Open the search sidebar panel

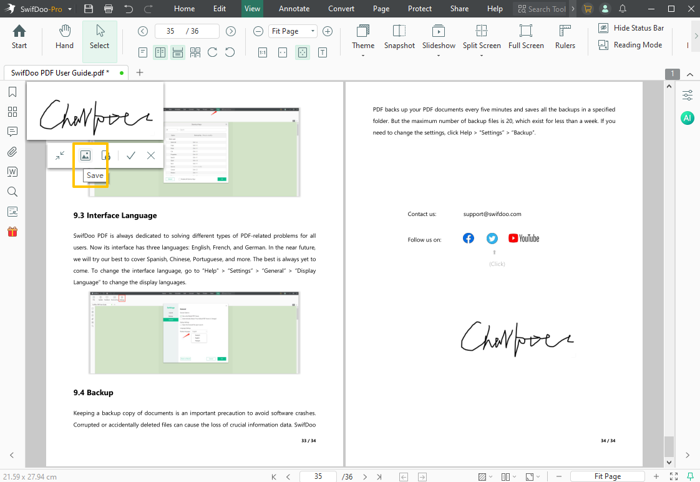[12, 192]
